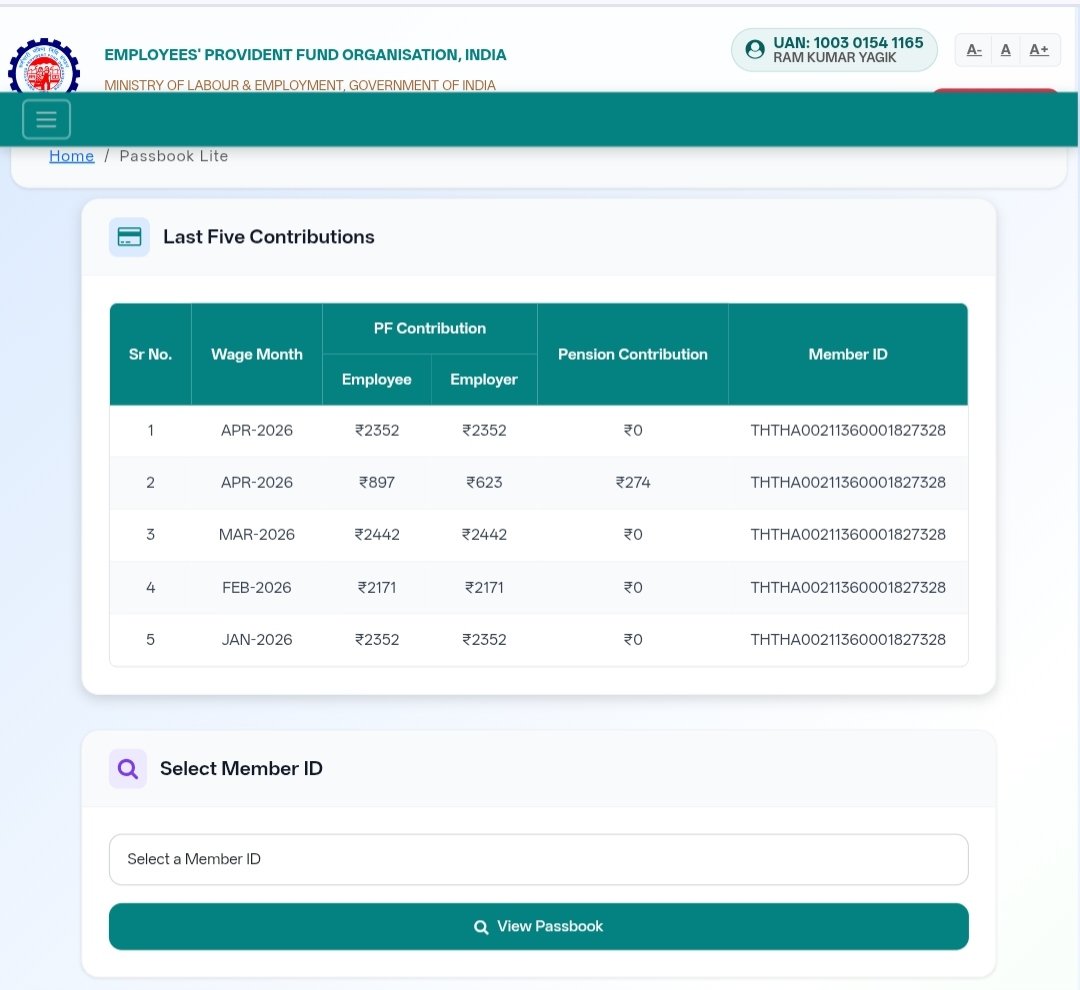
Task: Click the RAM KUMAR YAGIK user name
Action: coord(834,58)
